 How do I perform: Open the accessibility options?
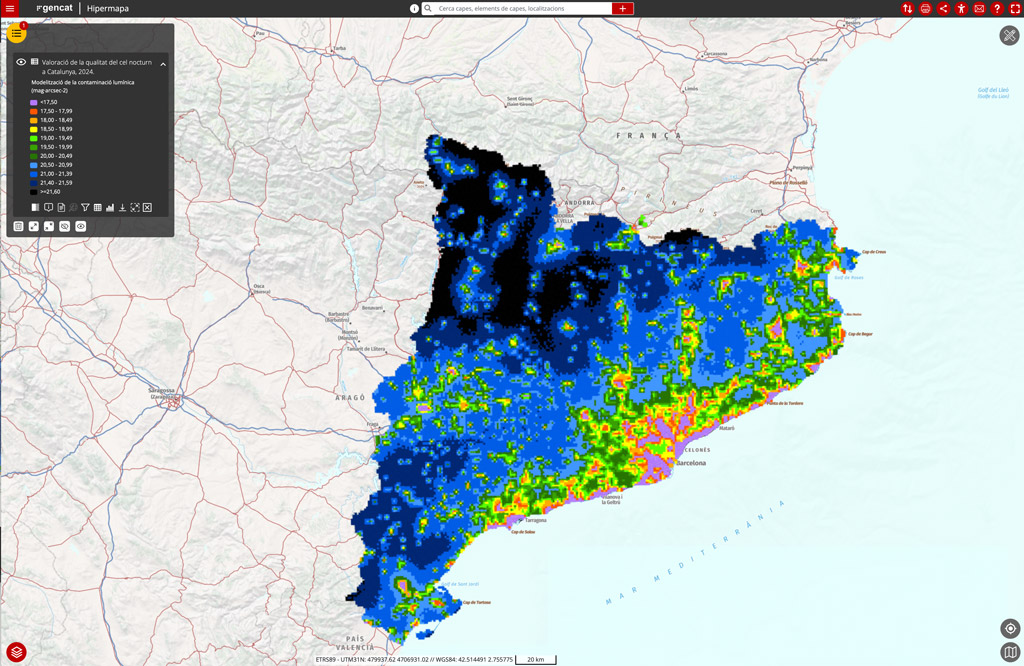[x=961, y=8]
